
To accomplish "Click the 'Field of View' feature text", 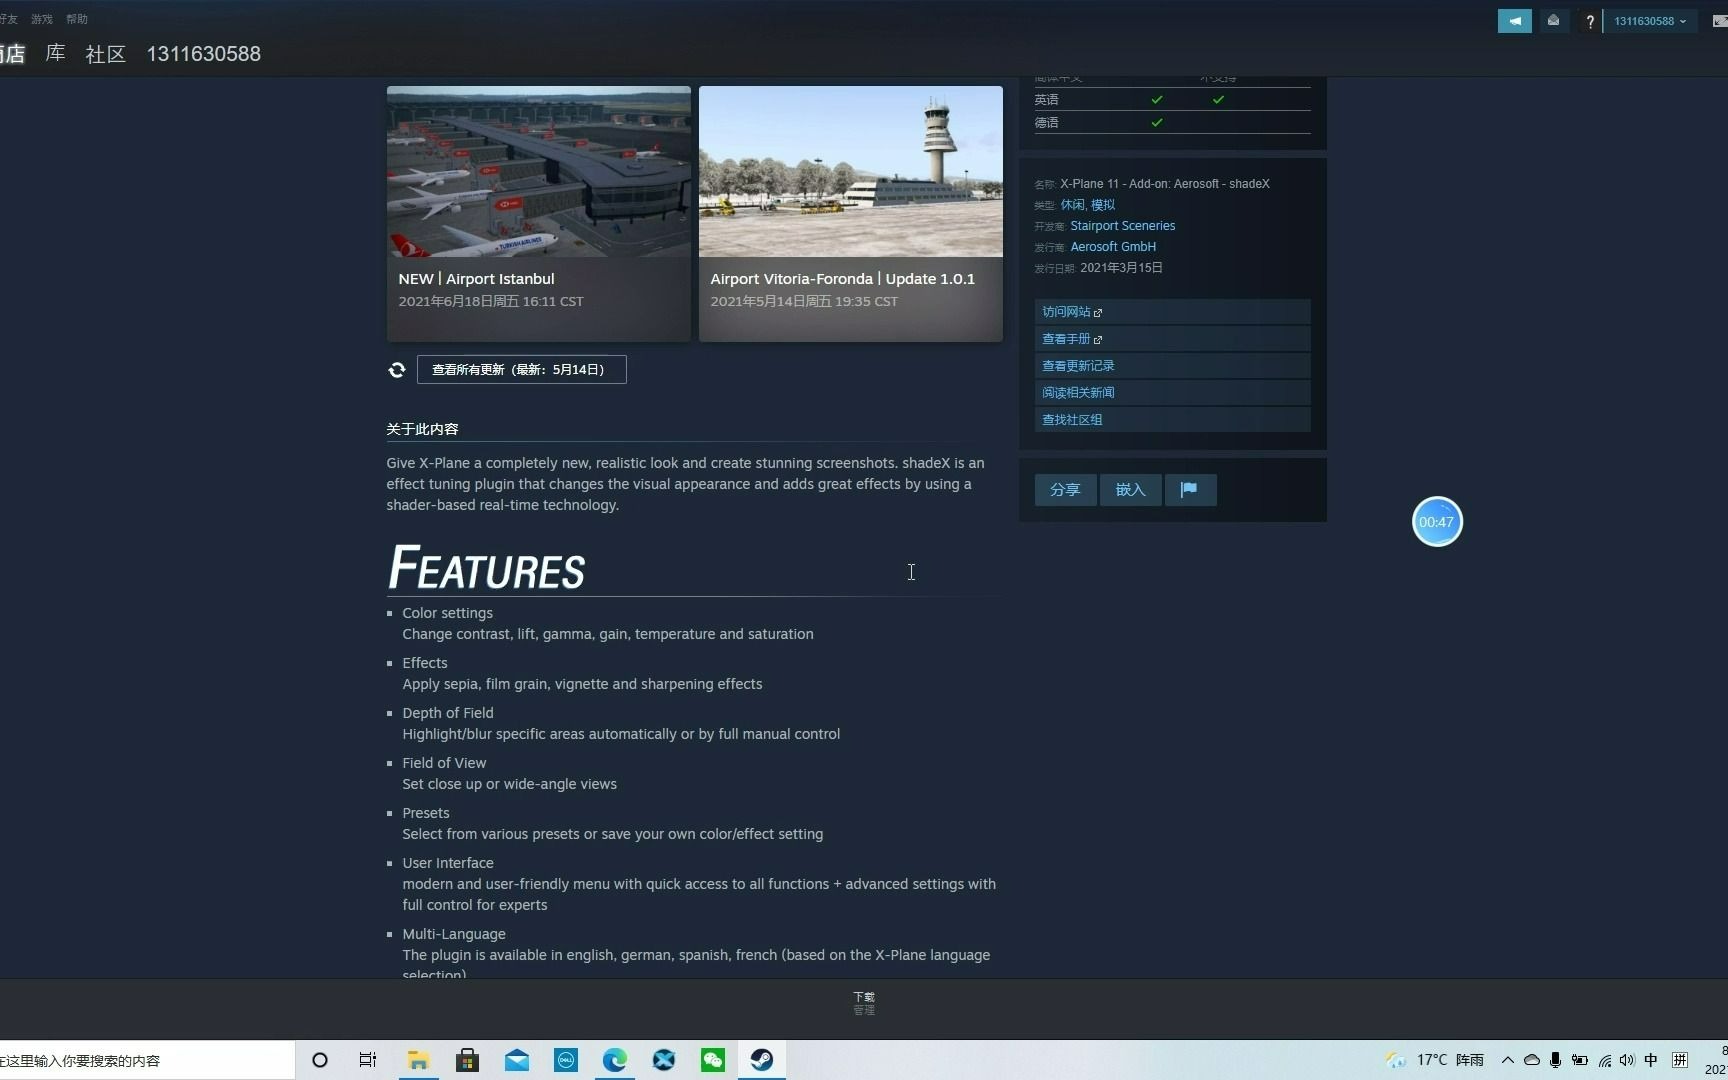I will 444,763.
